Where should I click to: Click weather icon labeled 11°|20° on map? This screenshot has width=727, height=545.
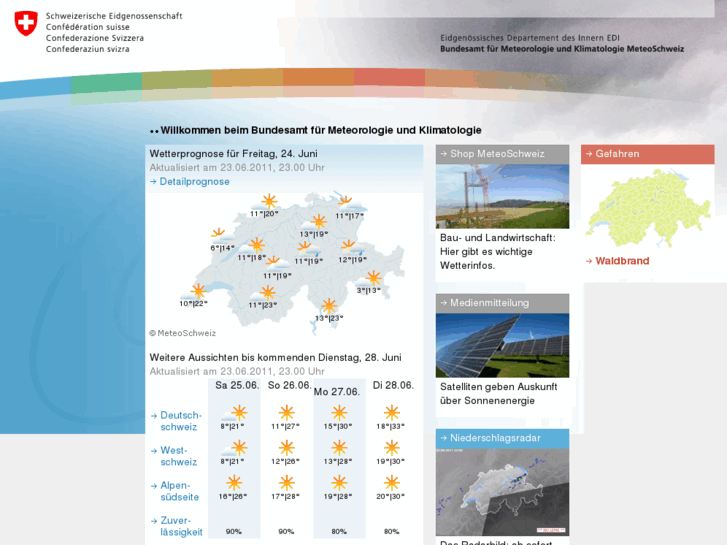click(x=264, y=203)
